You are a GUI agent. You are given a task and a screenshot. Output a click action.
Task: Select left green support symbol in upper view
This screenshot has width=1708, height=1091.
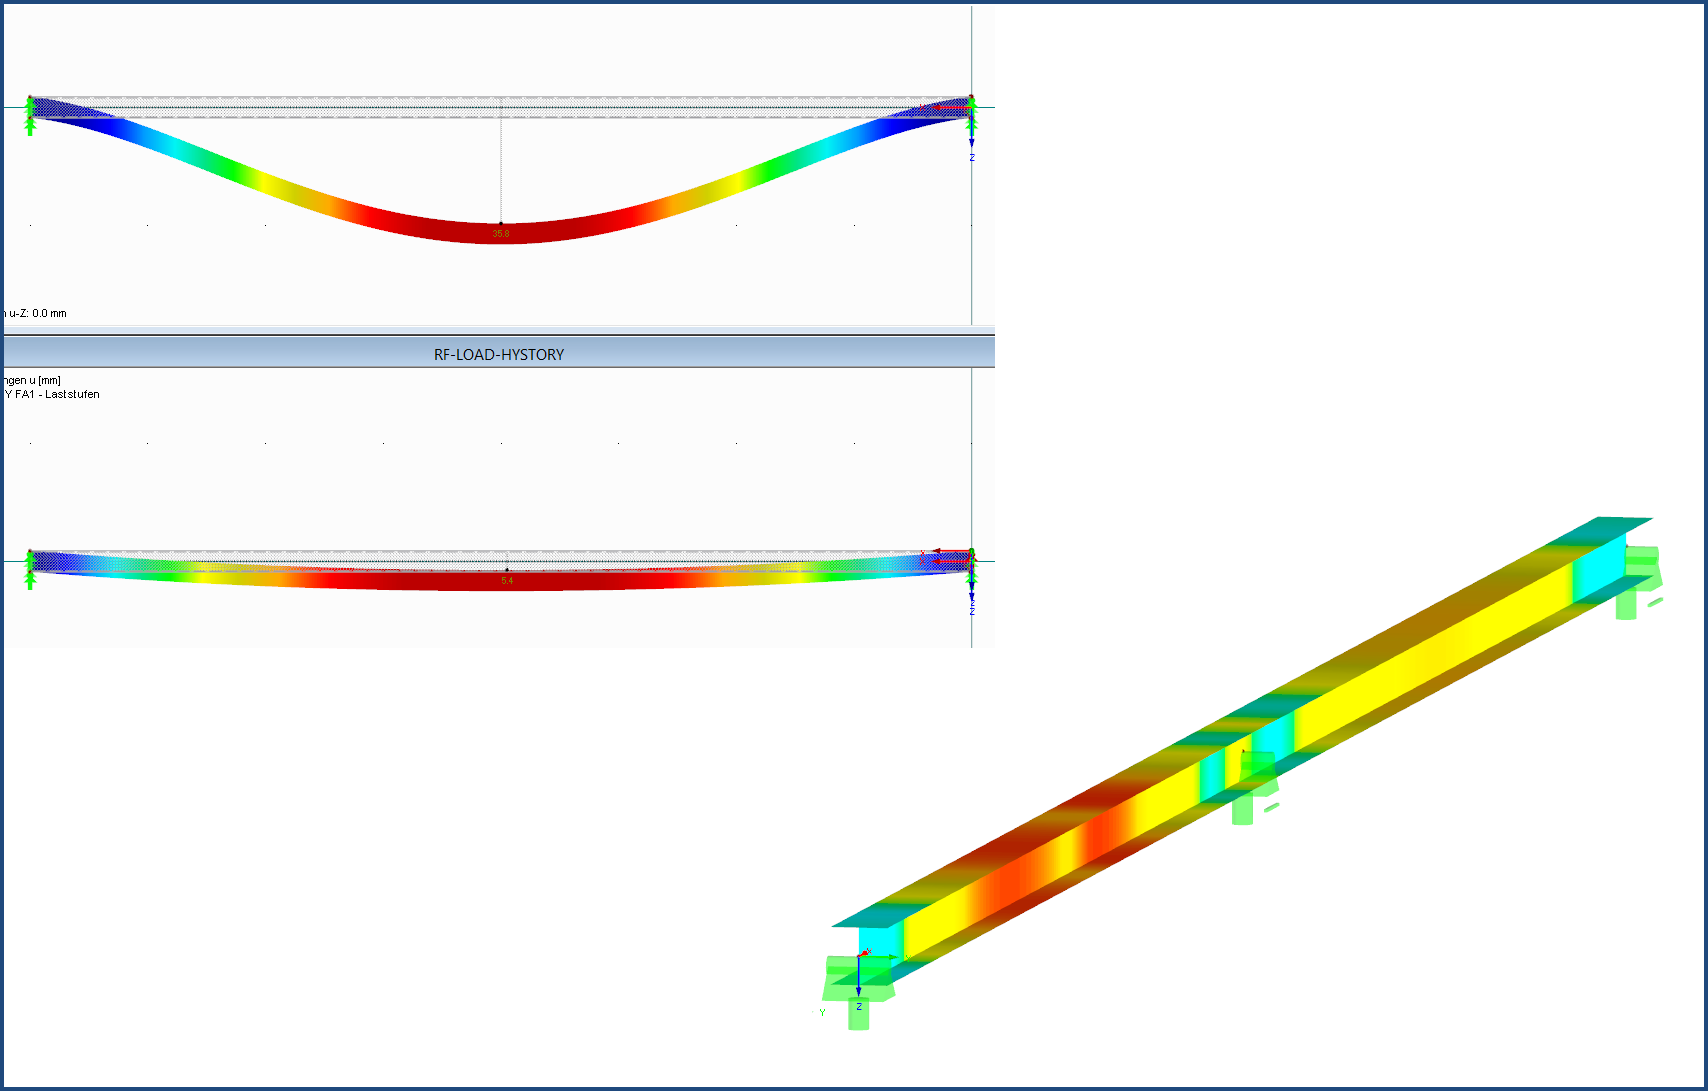(x=30, y=117)
